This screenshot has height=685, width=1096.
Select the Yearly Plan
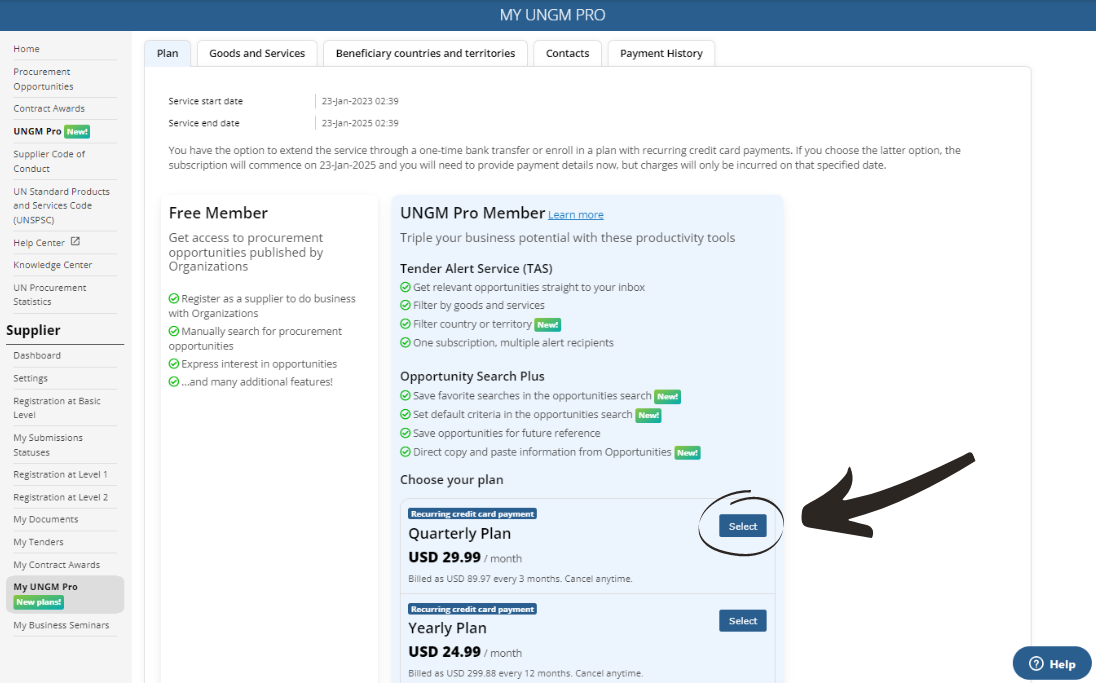pos(742,621)
